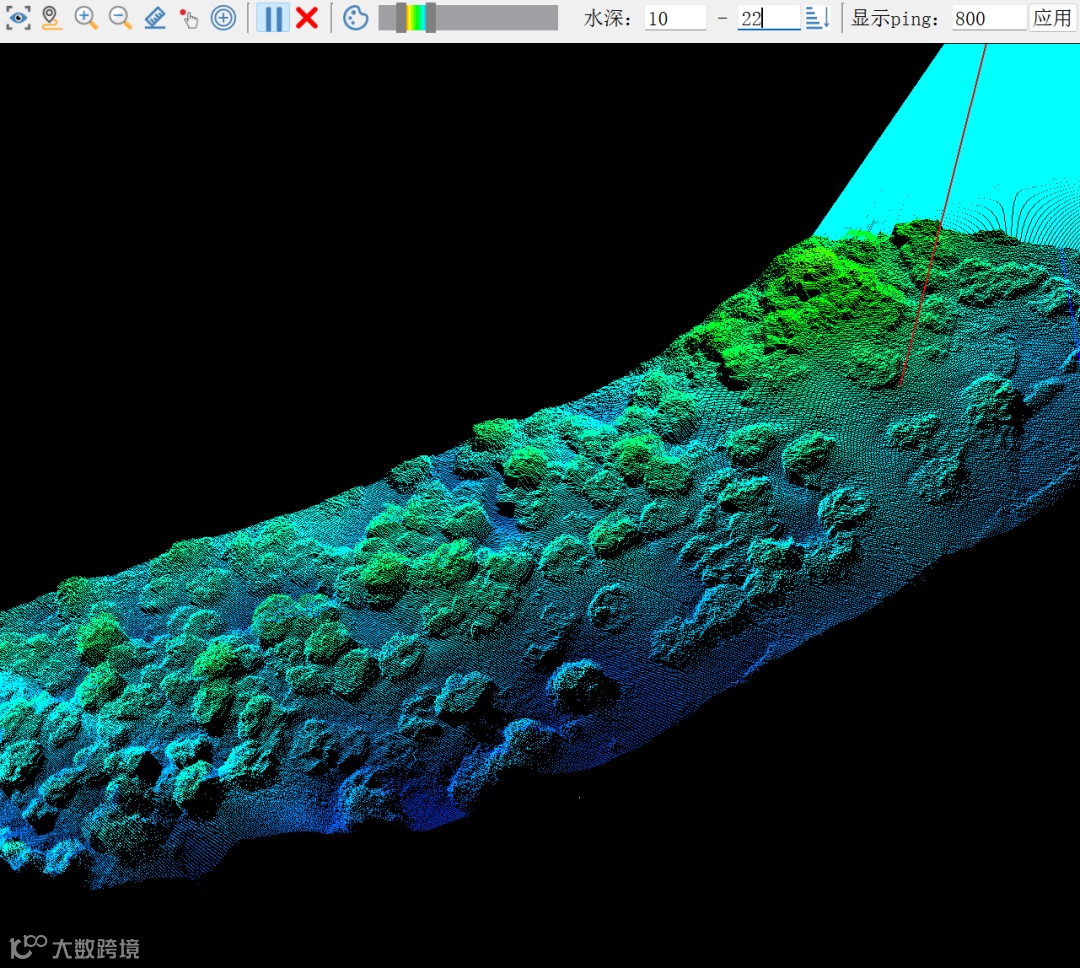Screen dimensions: 1080x968
Task: Click the eye view-focus icon
Action: 18,18
